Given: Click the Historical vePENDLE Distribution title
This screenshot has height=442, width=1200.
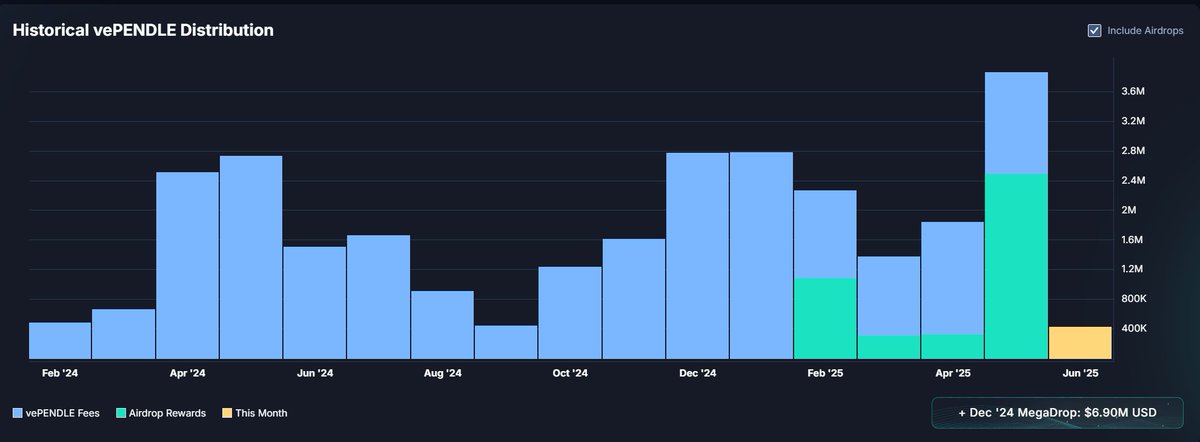Looking at the screenshot, I should (143, 31).
